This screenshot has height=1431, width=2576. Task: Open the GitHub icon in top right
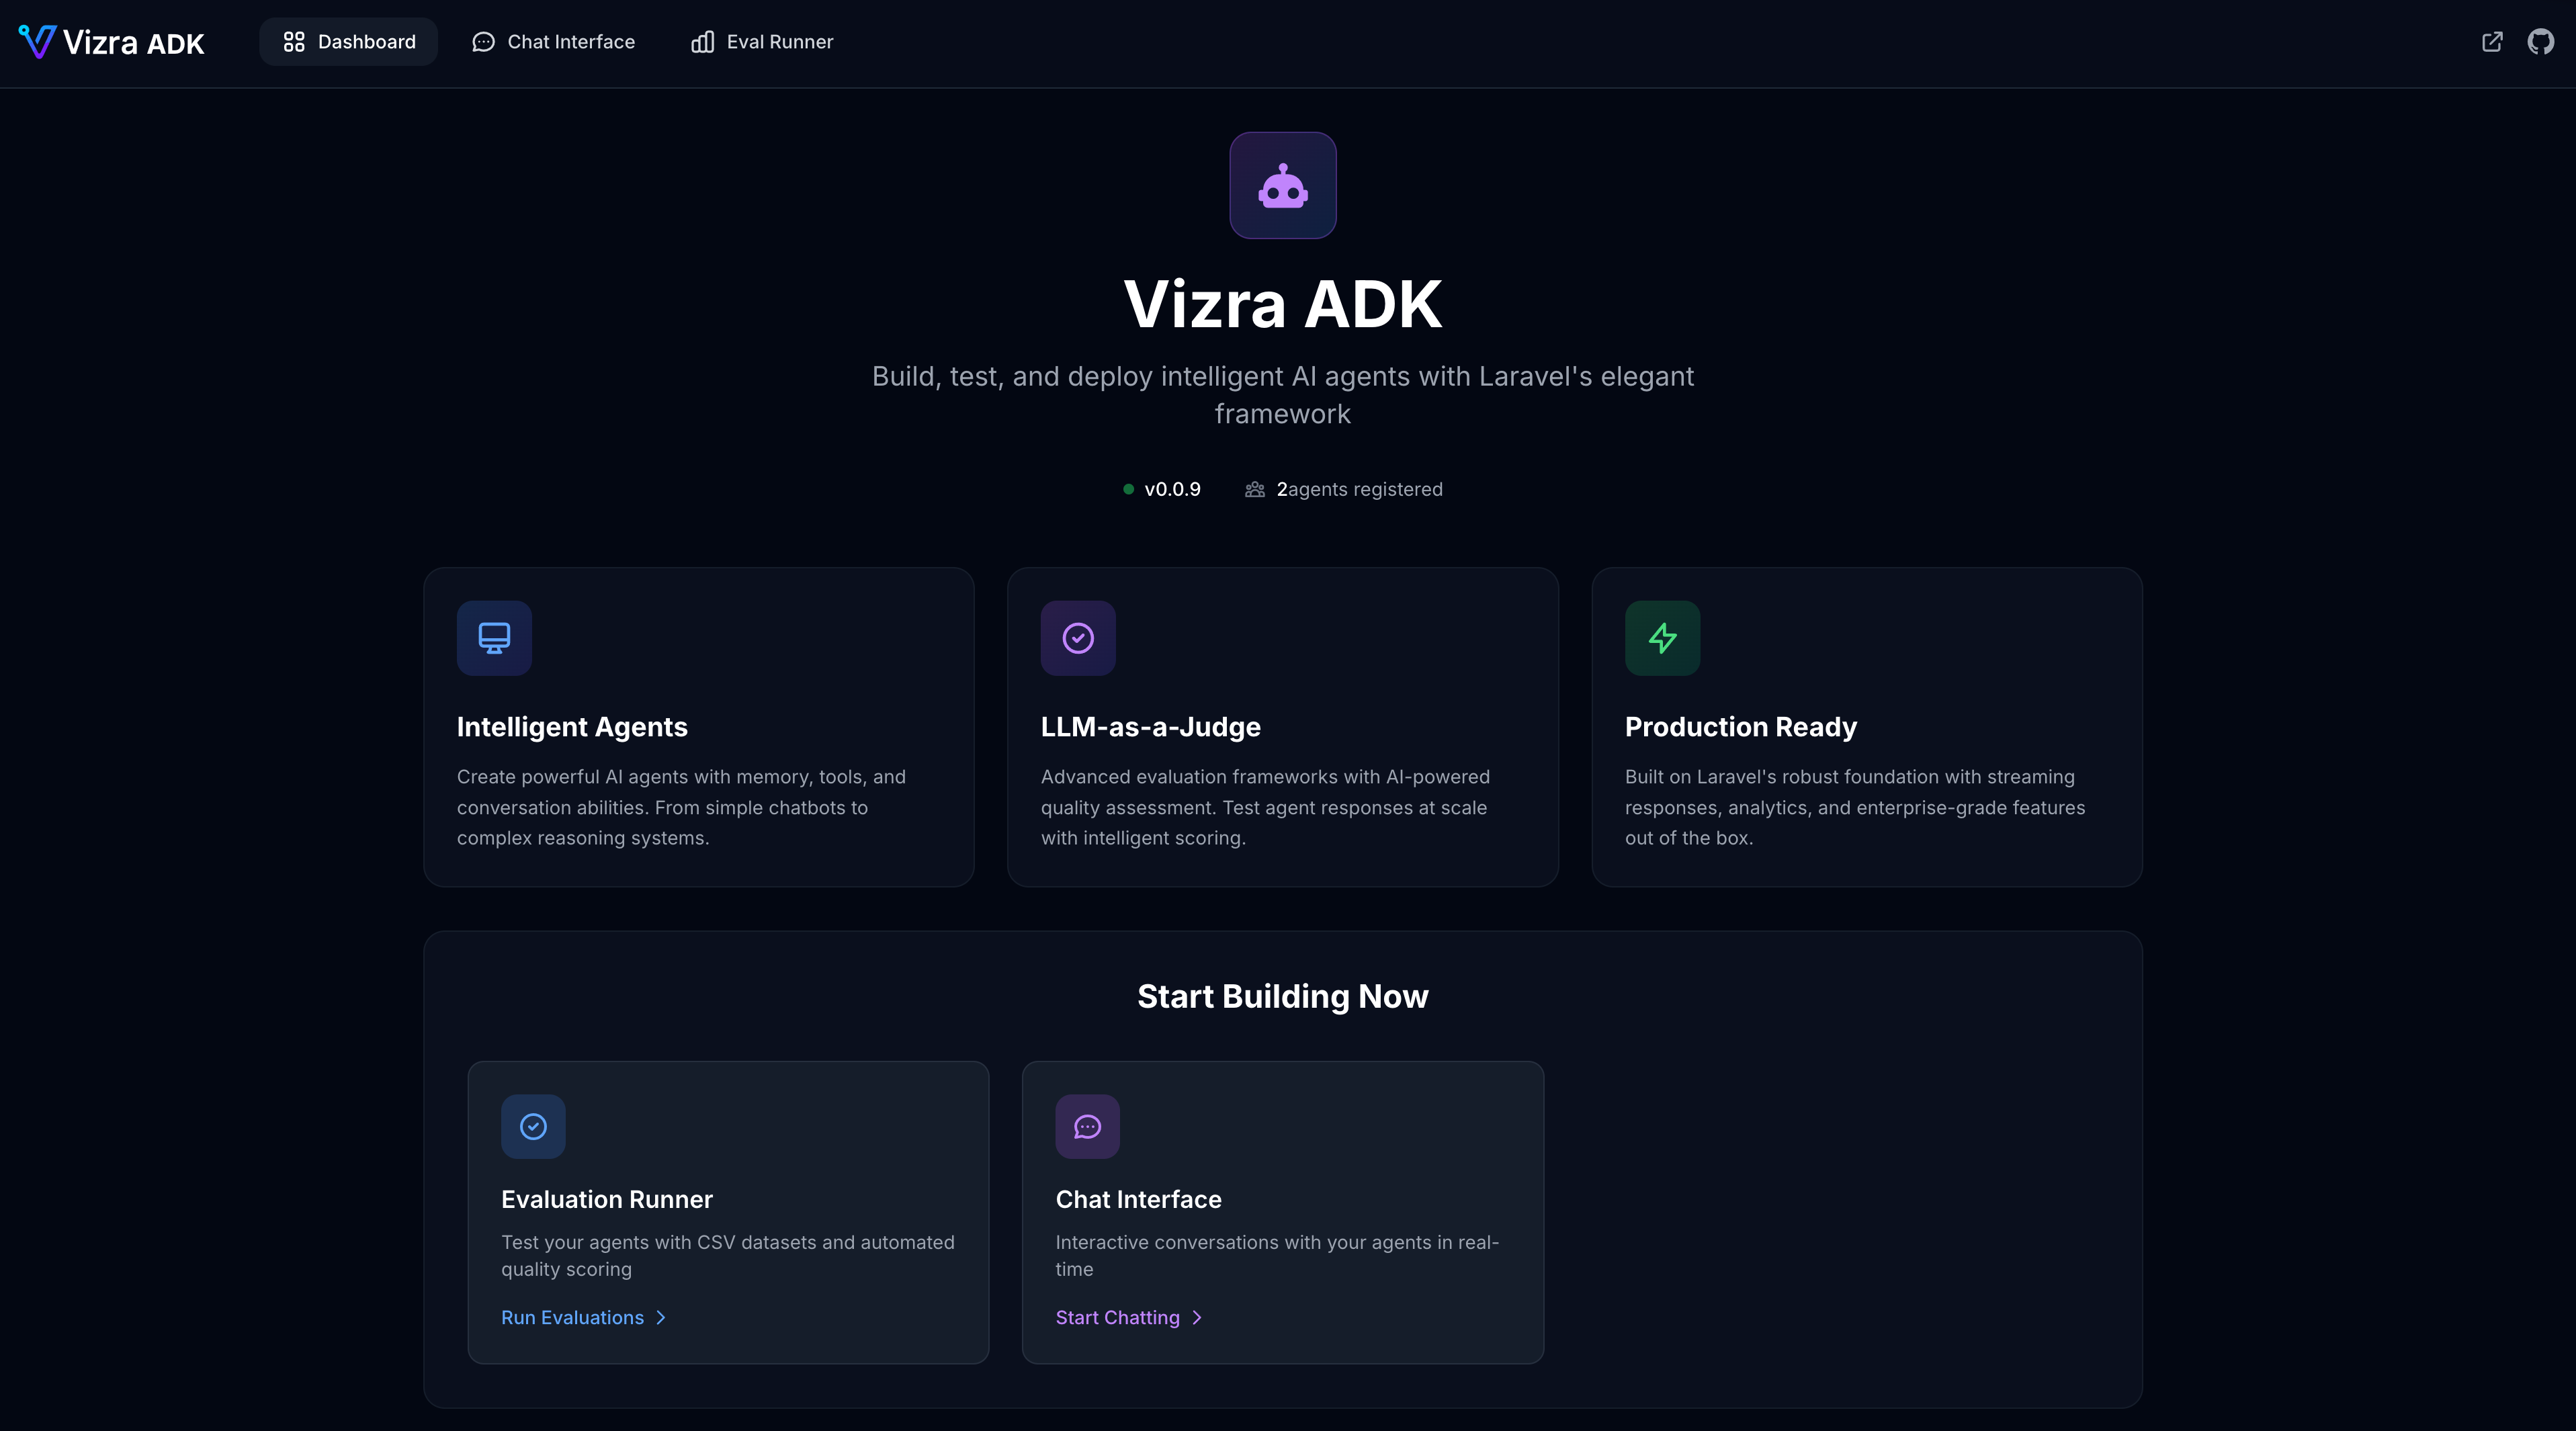click(2541, 42)
